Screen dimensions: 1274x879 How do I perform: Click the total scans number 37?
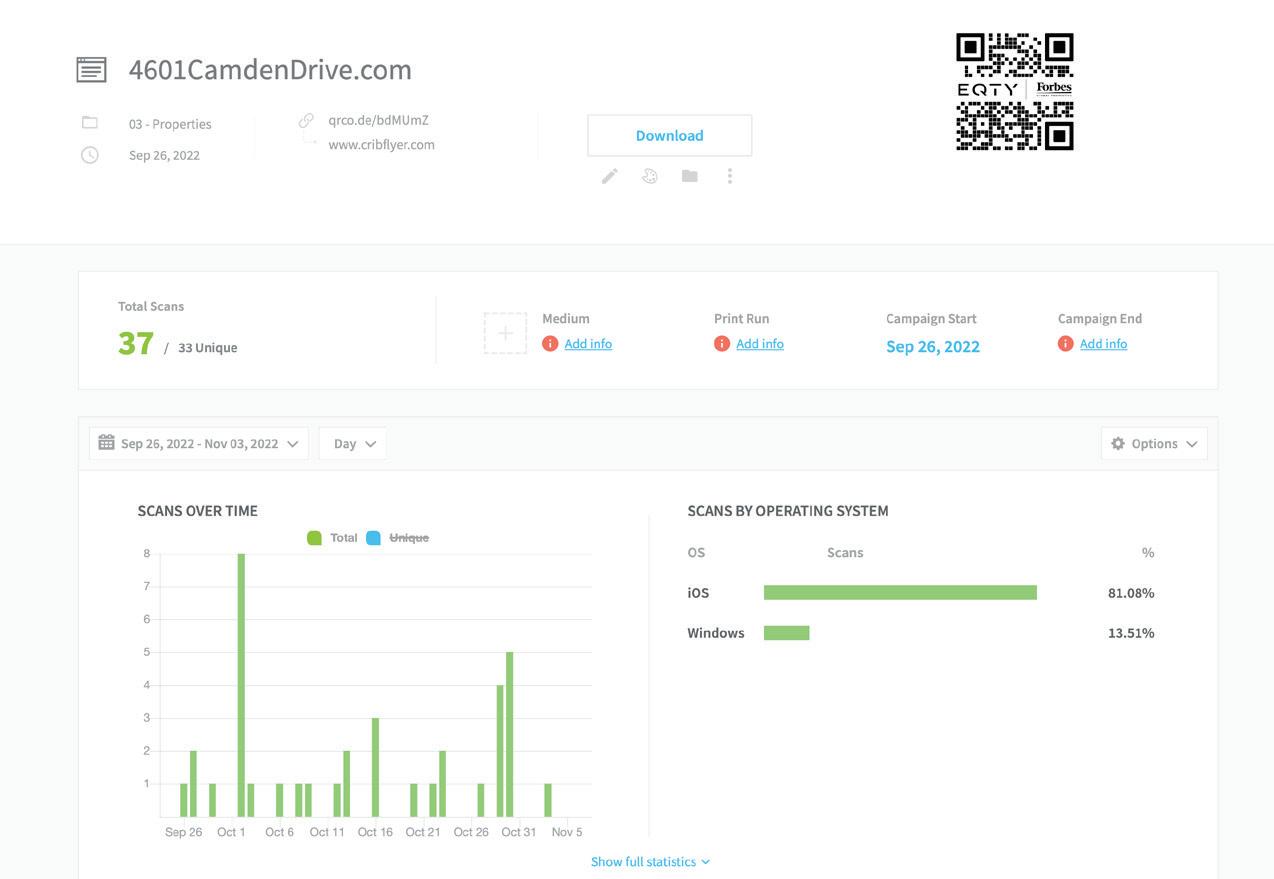tap(136, 343)
